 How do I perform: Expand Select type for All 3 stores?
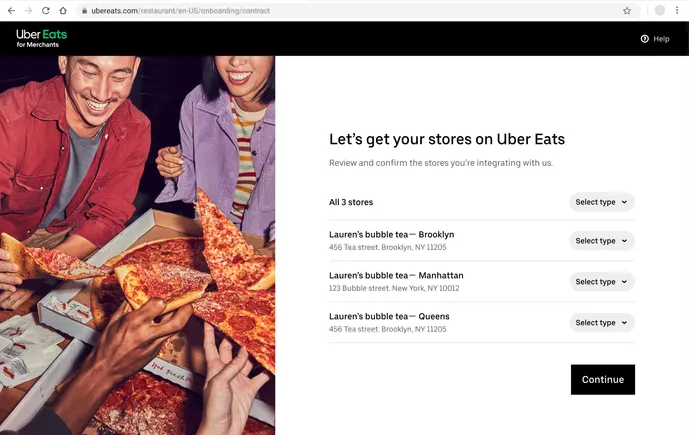pos(602,202)
